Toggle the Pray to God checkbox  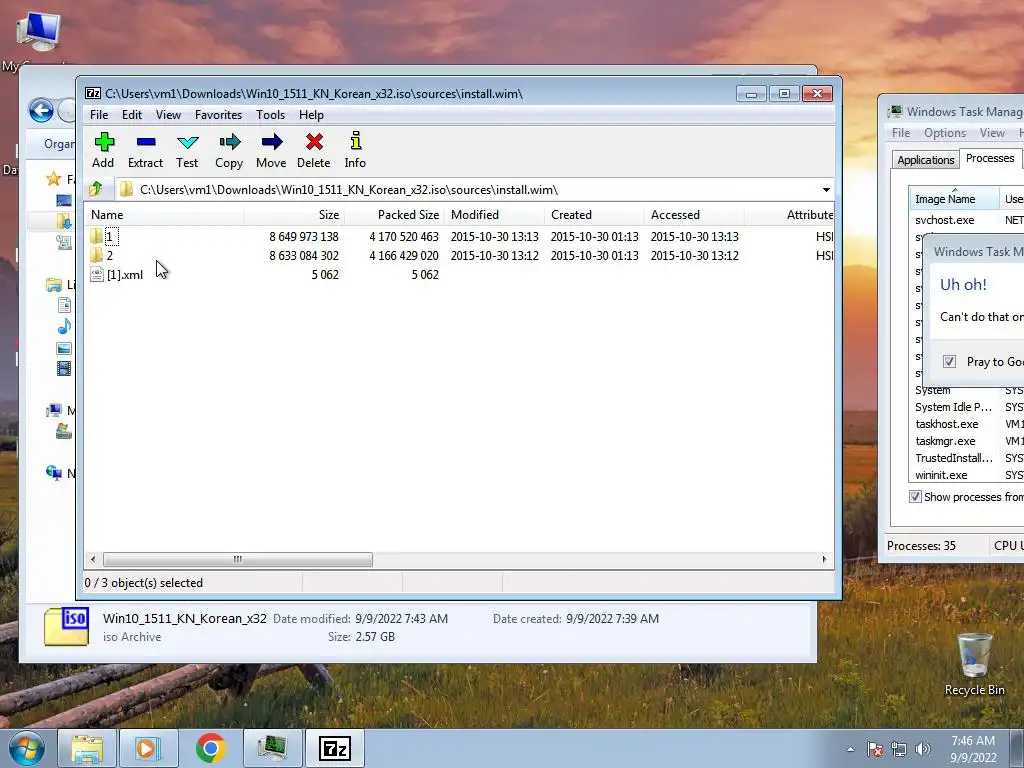point(950,362)
